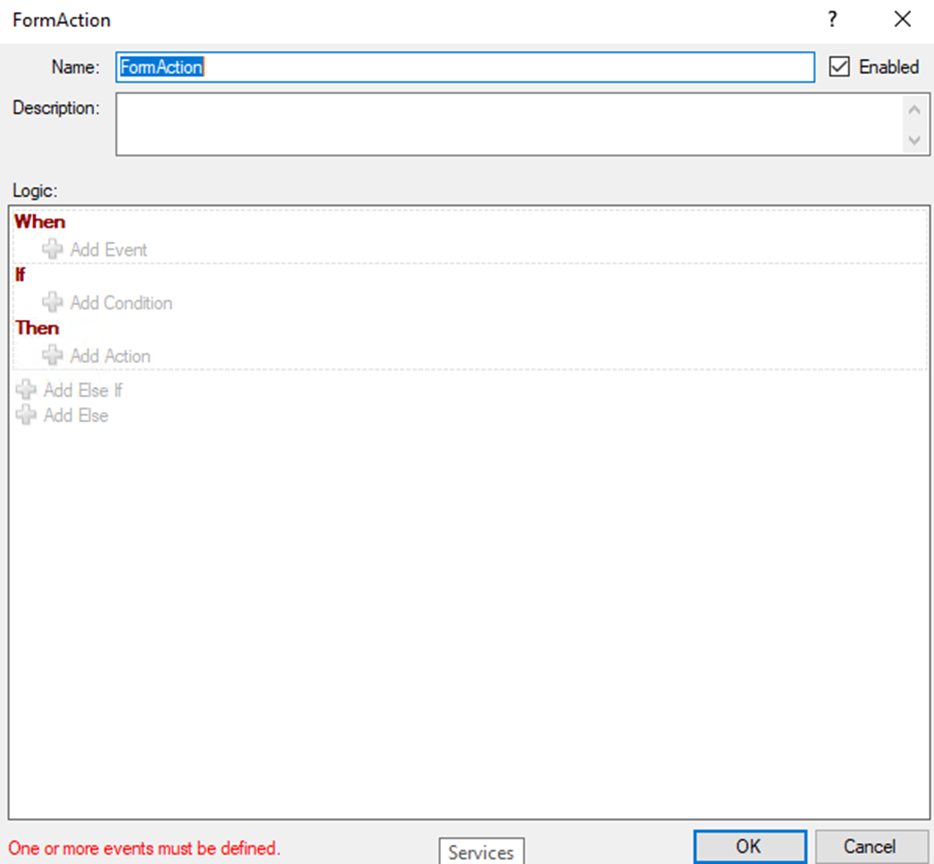Image resolution: width=934 pixels, height=864 pixels.
Task: Dismiss the dialog using Cancel
Action: (868, 846)
